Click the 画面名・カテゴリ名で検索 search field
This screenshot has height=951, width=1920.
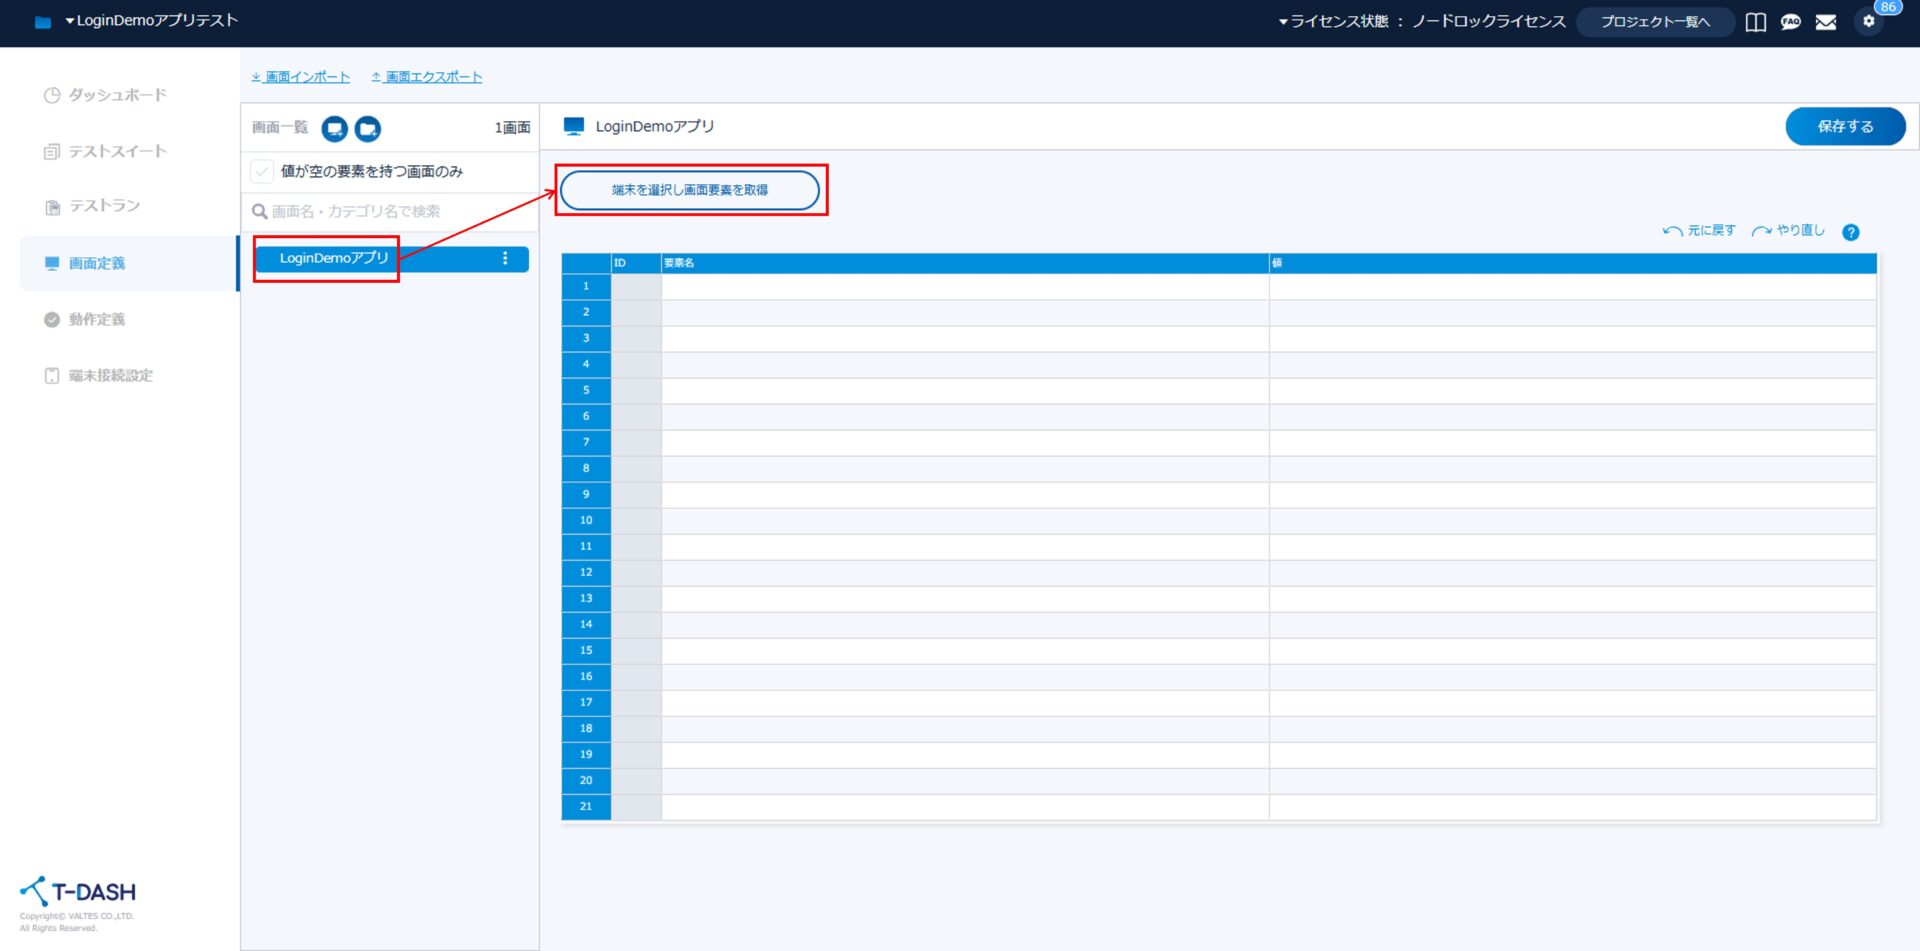(390, 211)
